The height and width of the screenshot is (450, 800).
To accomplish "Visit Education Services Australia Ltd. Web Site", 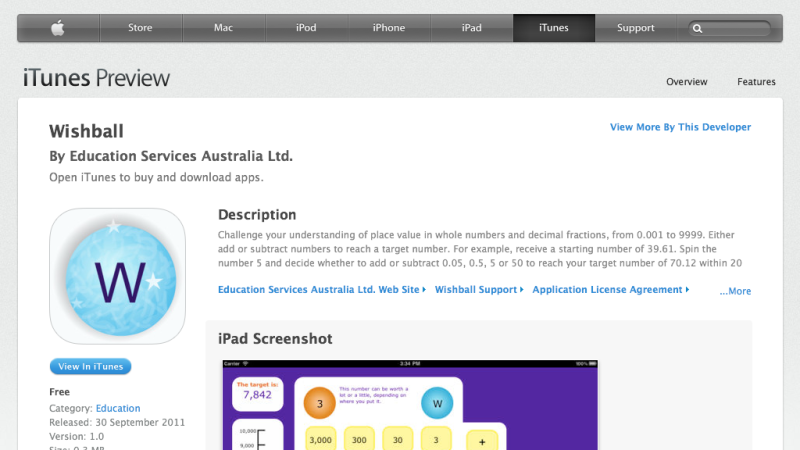I will coord(321,289).
